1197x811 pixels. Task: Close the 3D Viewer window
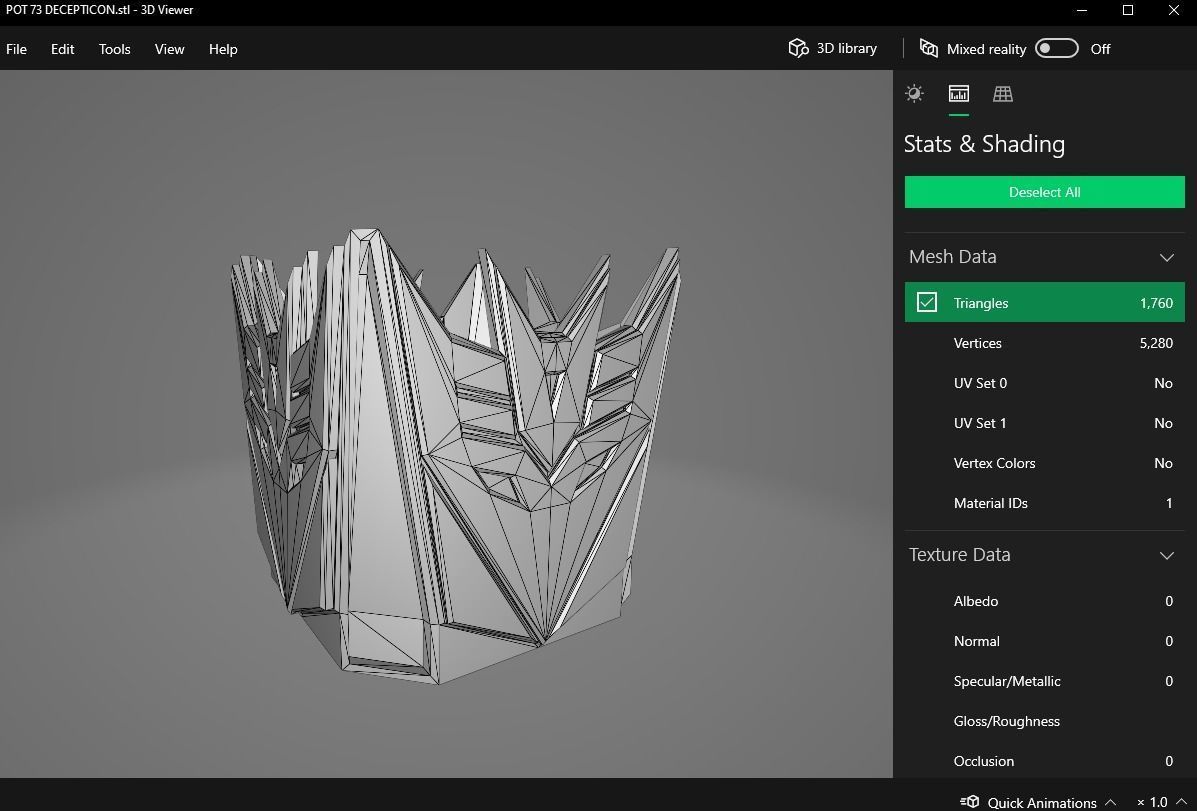[x=1174, y=10]
